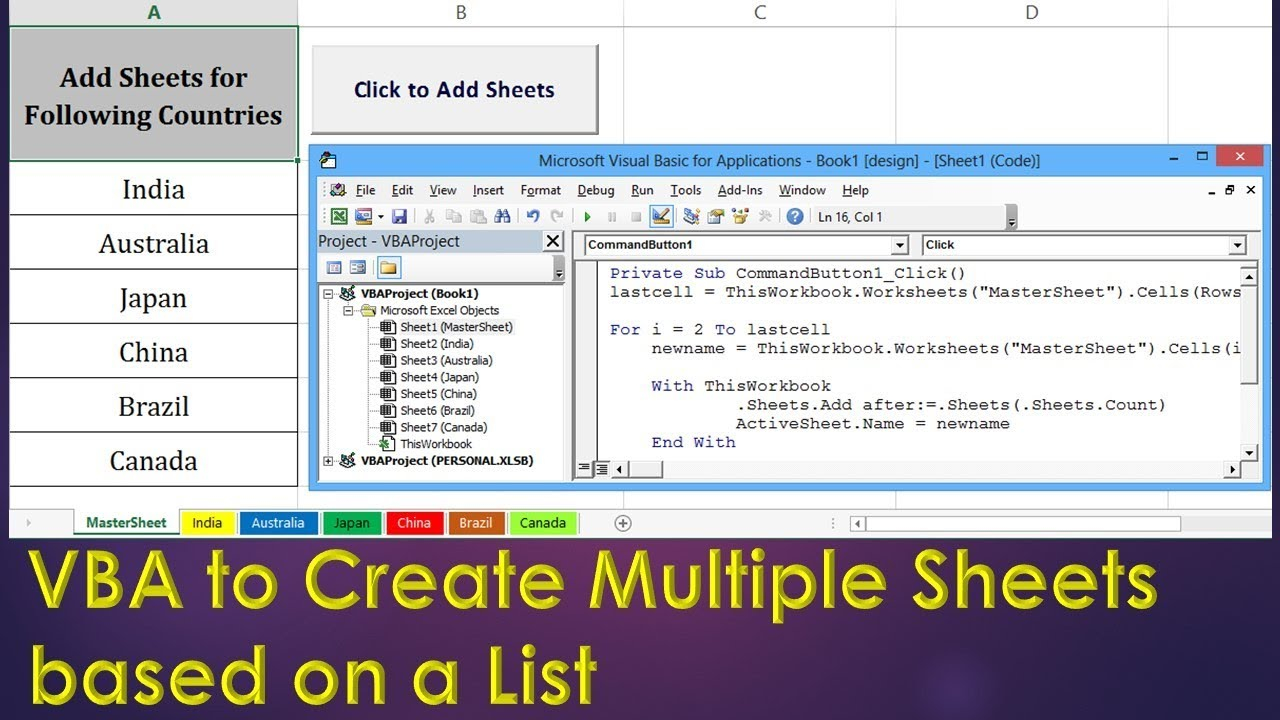Toggle Design Mode in the toolbar
1280x720 pixels.
click(662, 216)
